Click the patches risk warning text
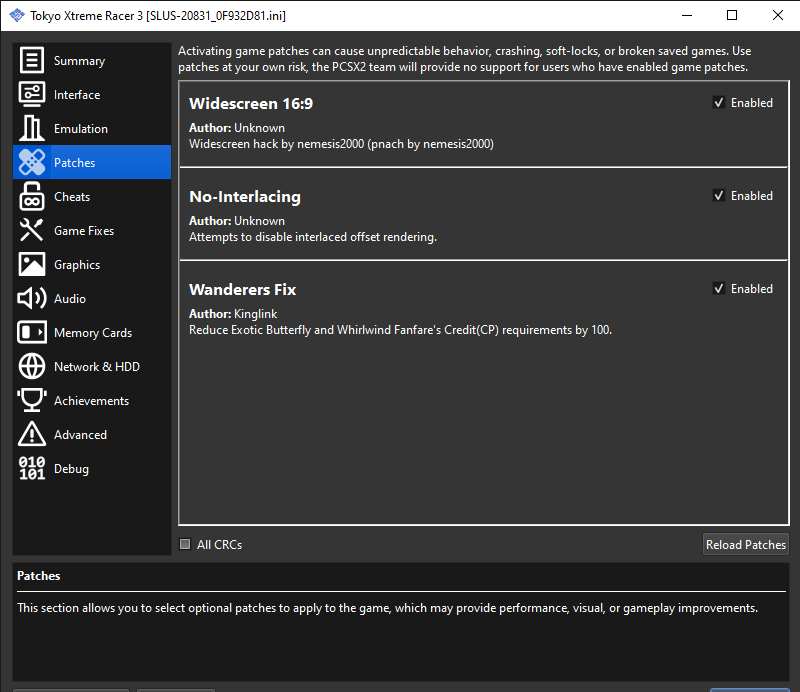 [x=464, y=59]
